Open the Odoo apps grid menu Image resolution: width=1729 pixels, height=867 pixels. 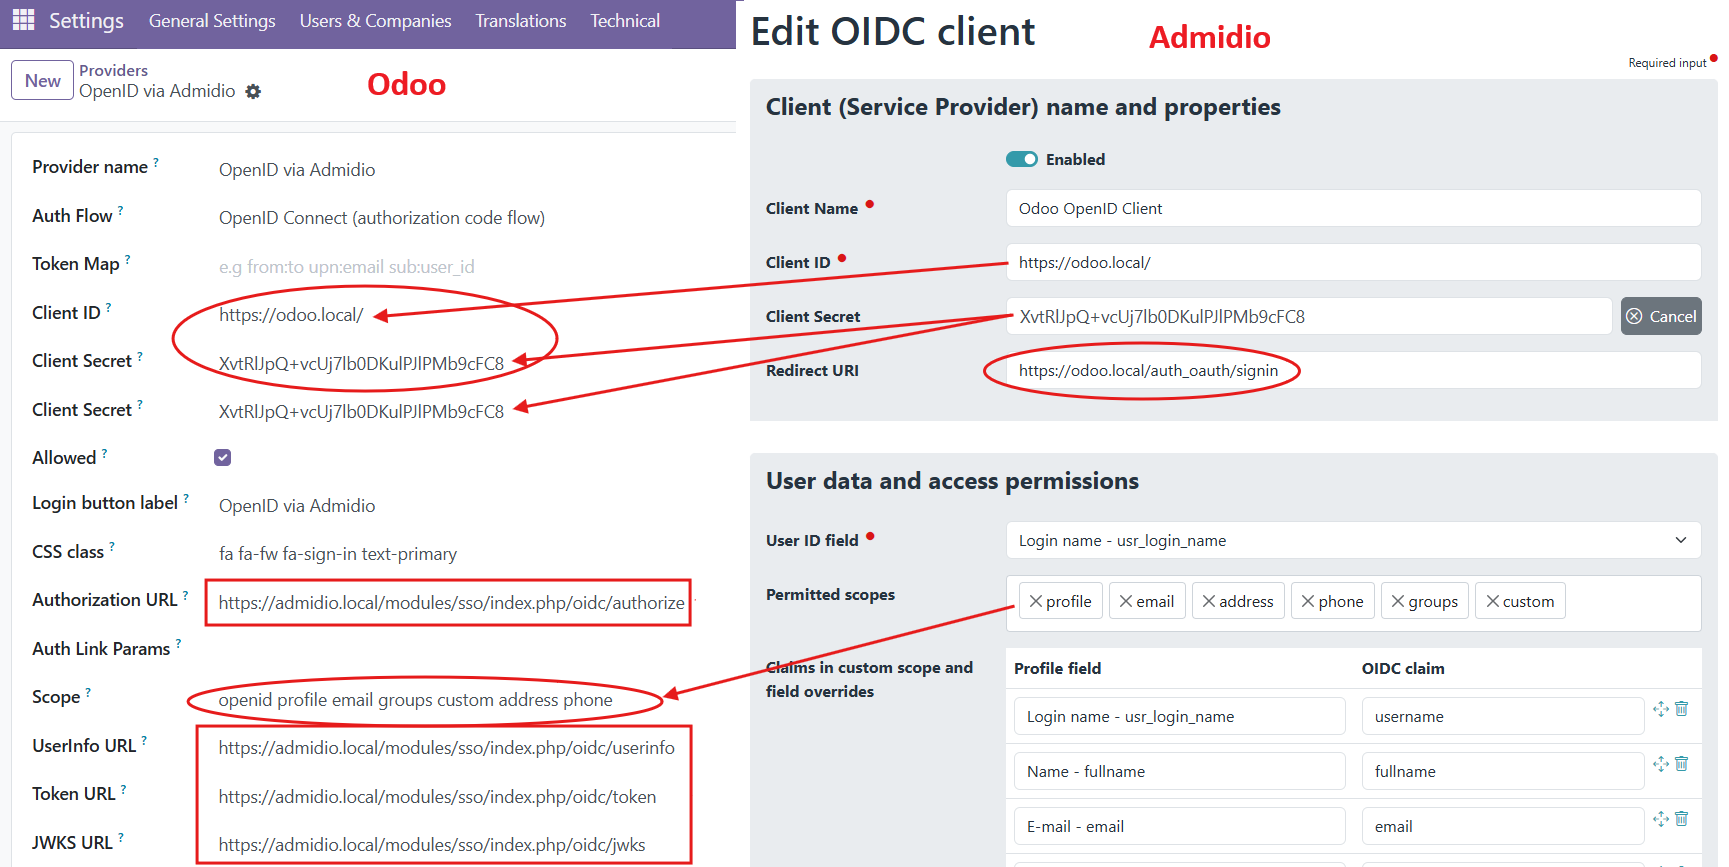click(x=24, y=20)
